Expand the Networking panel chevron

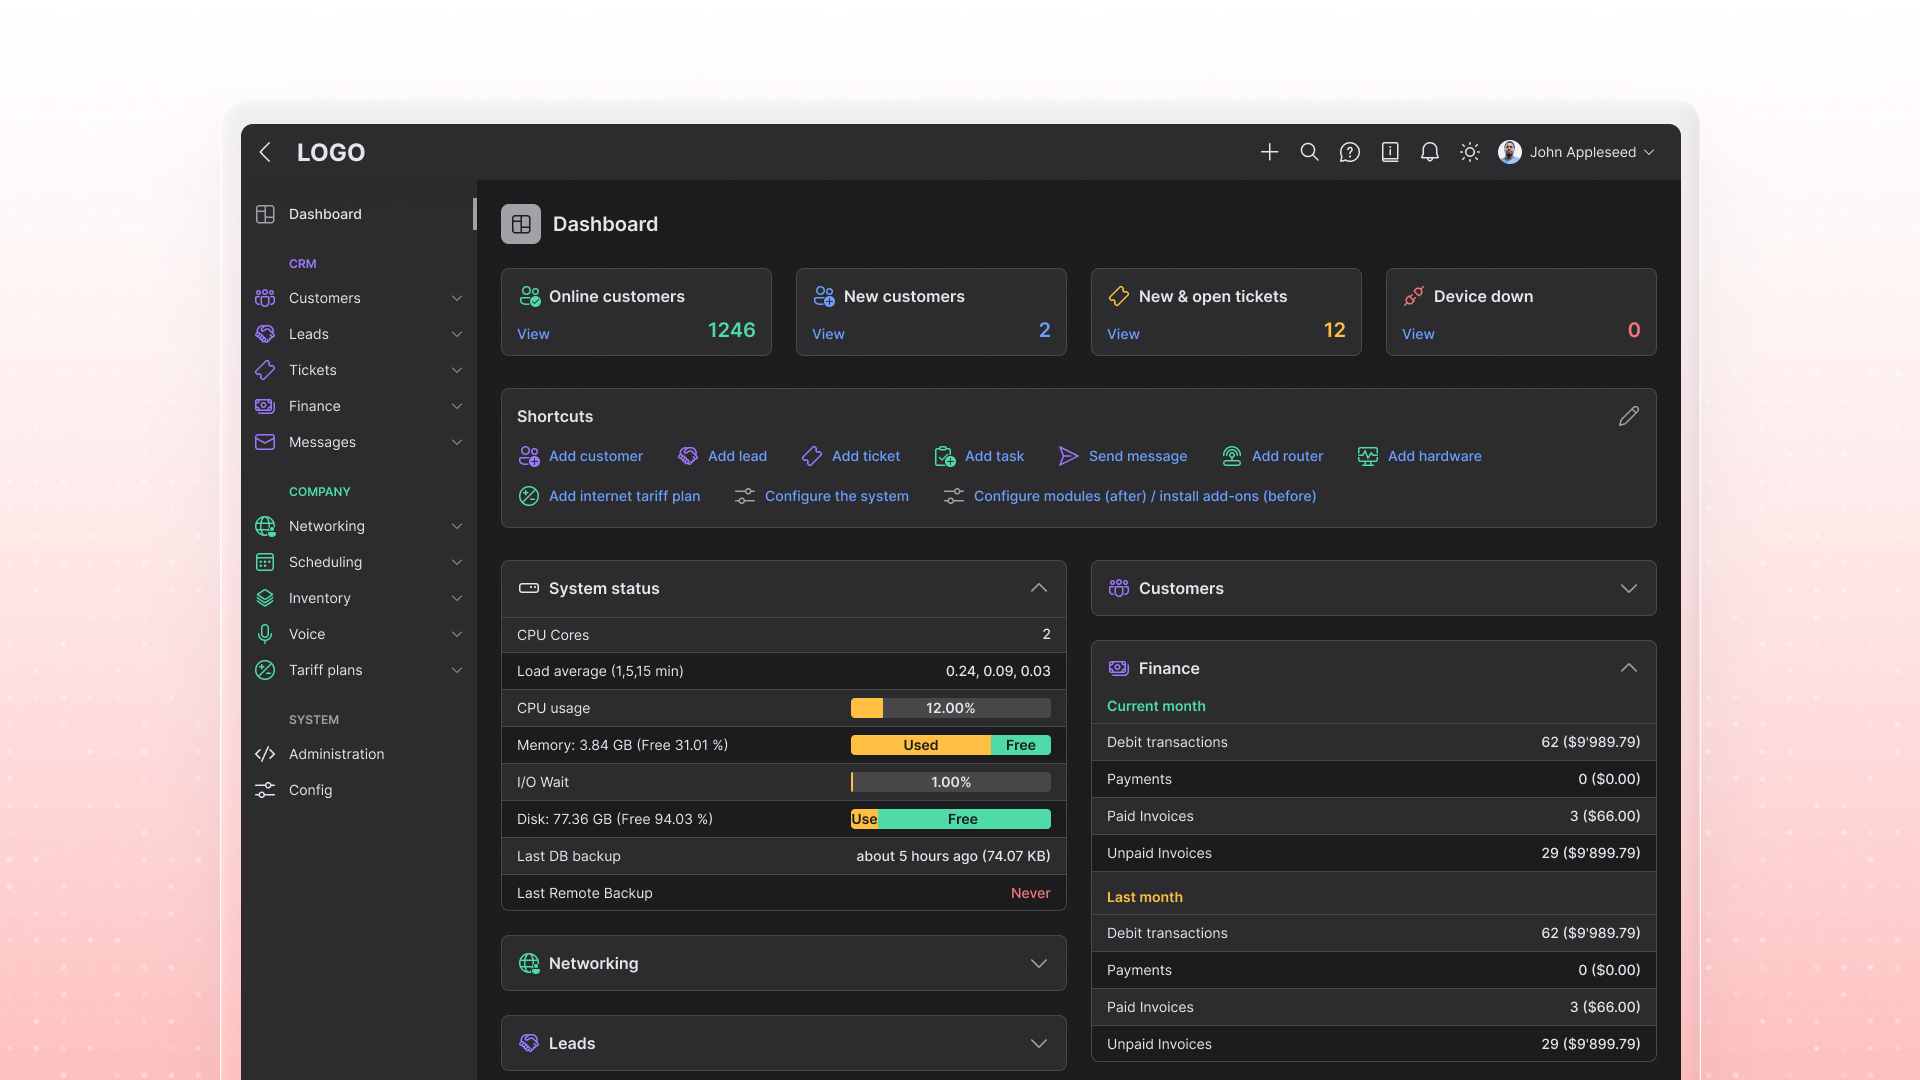[1039, 963]
